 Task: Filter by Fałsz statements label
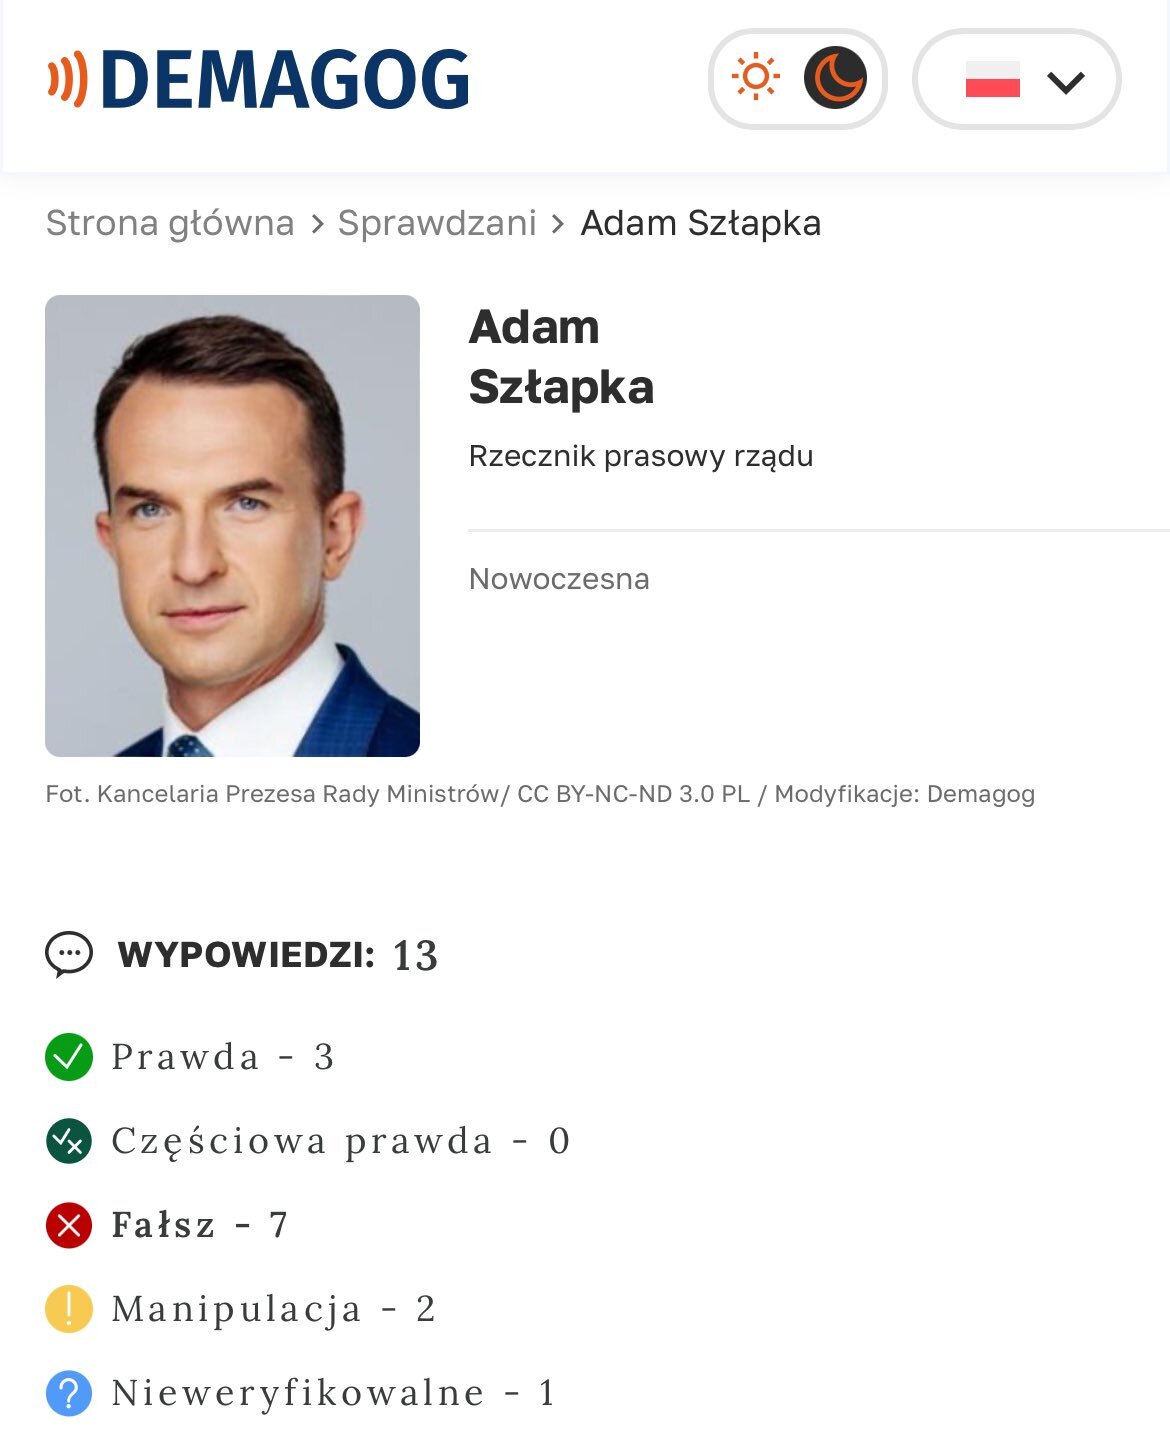pyautogui.click(x=200, y=1225)
